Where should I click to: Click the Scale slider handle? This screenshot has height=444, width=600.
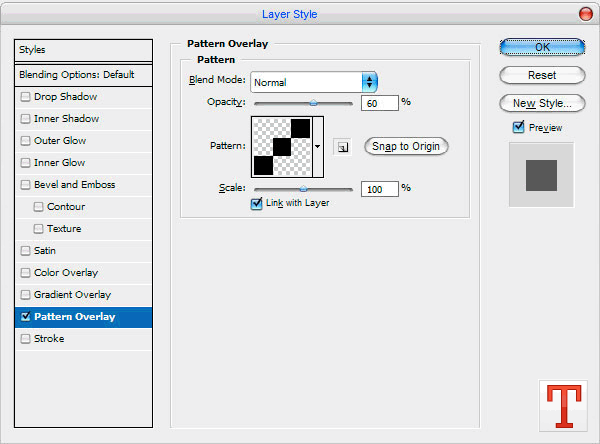coord(303,189)
